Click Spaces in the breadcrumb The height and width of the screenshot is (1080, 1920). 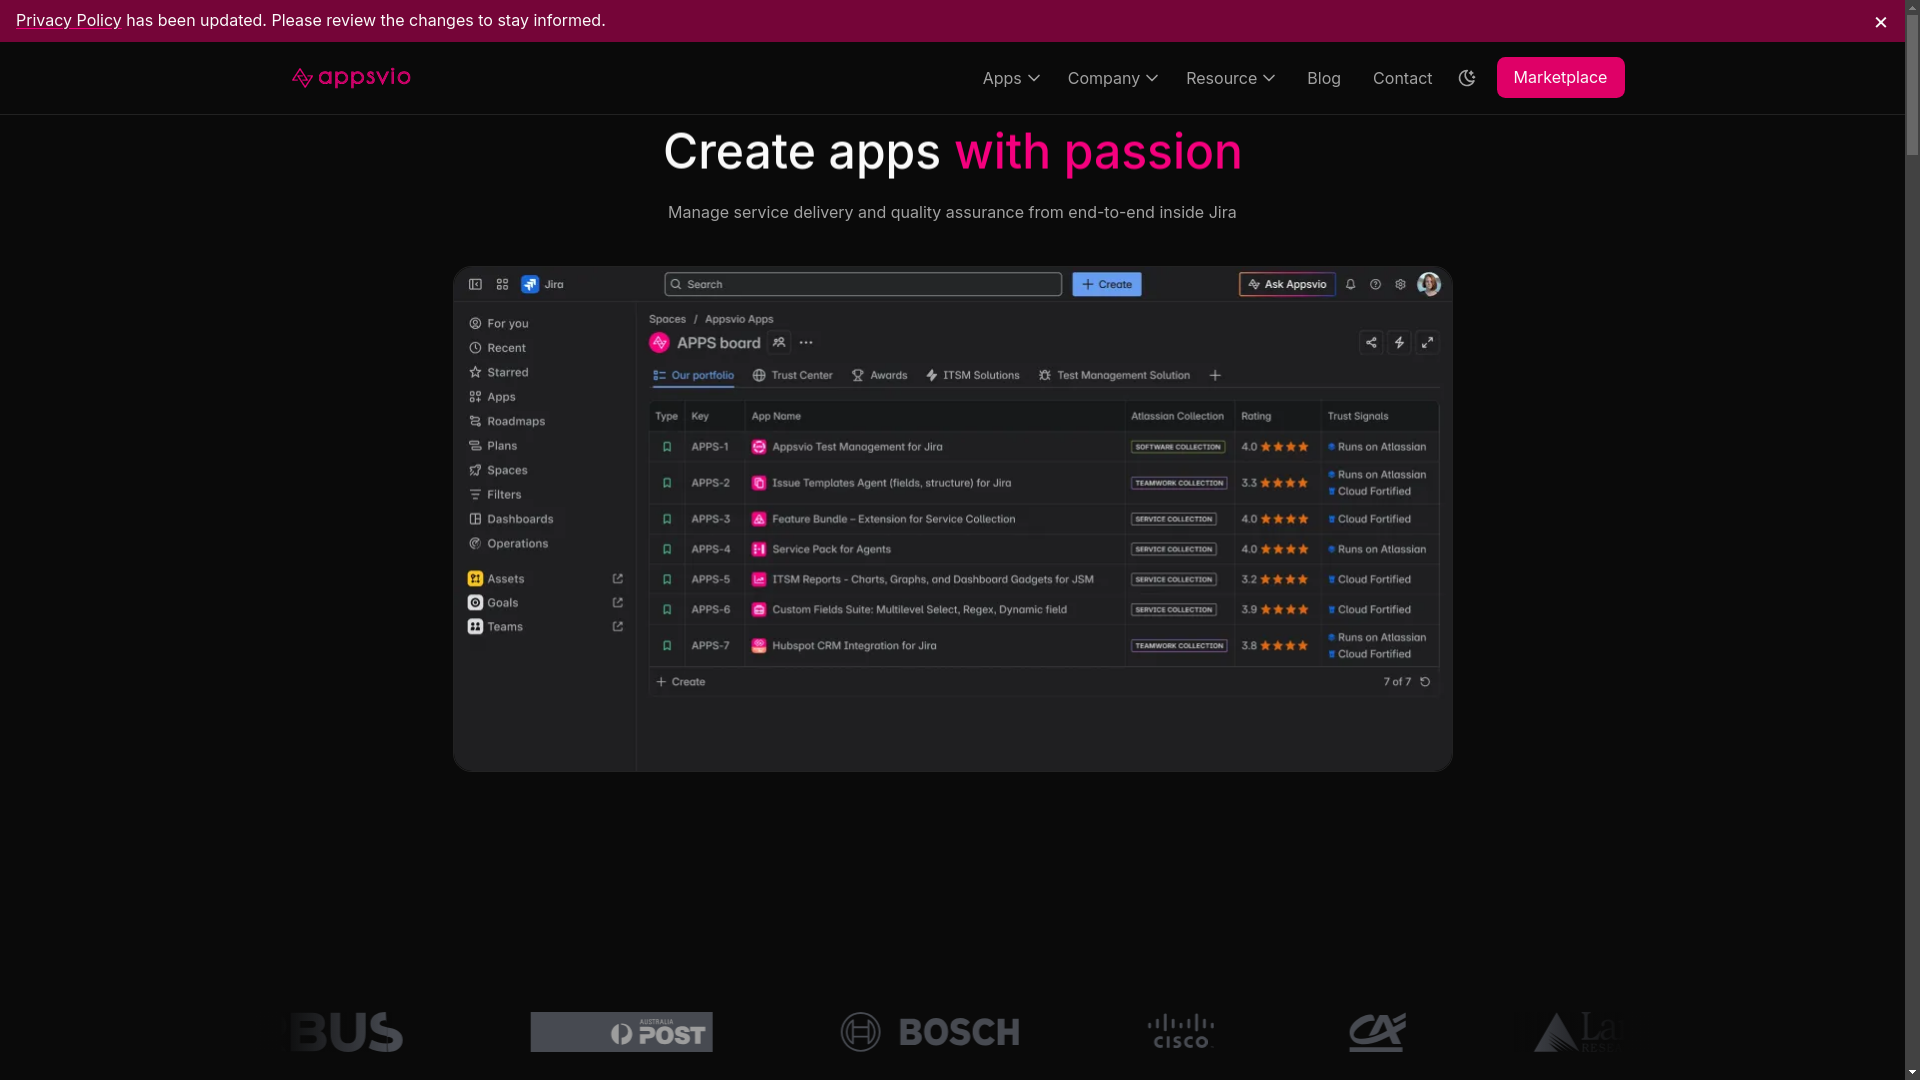point(667,319)
